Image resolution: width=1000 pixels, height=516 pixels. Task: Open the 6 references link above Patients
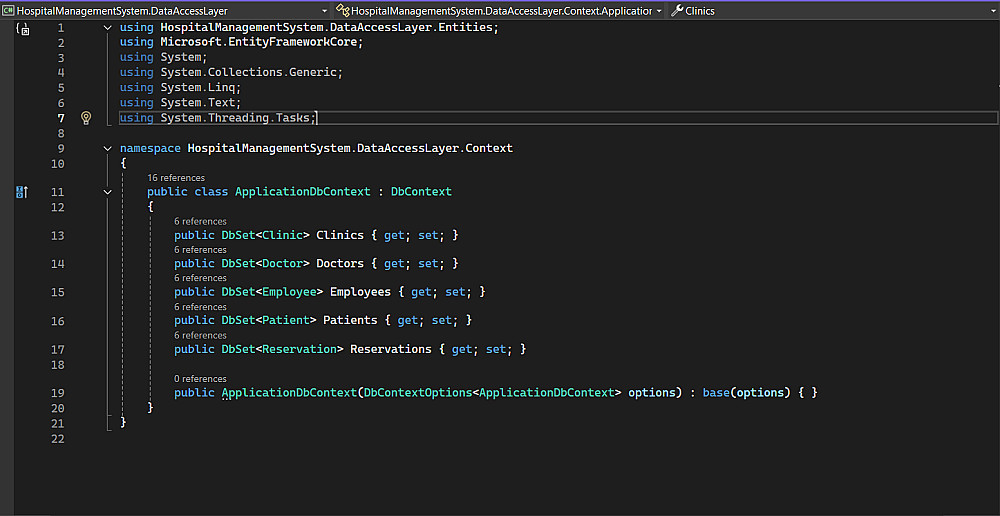200,307
